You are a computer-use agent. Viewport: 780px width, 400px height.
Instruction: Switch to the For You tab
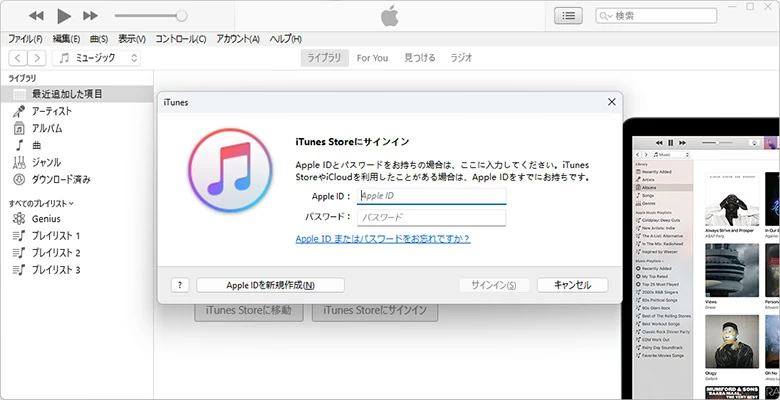(372, 58)
